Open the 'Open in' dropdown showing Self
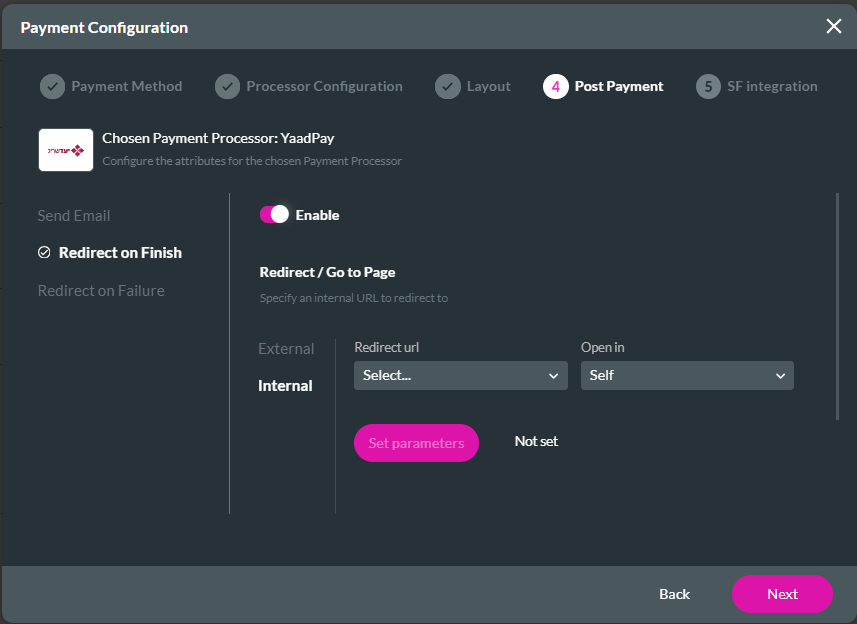The width and height of the screenshot is (857, 624). [x=687, y=376]
